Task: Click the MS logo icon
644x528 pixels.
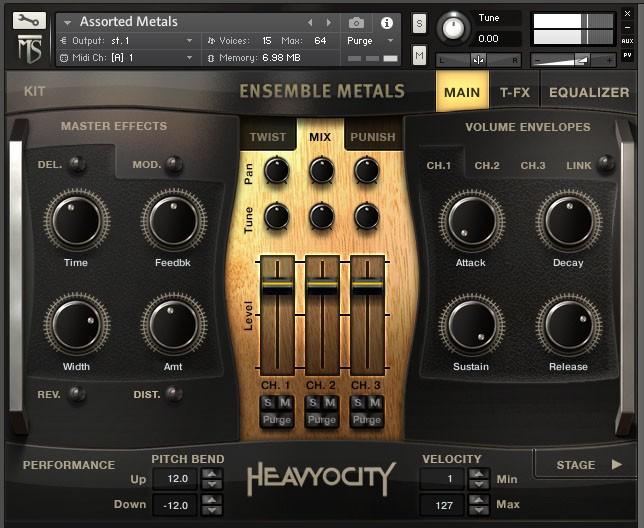Action: pyautogui.click(x=29, y=49)
